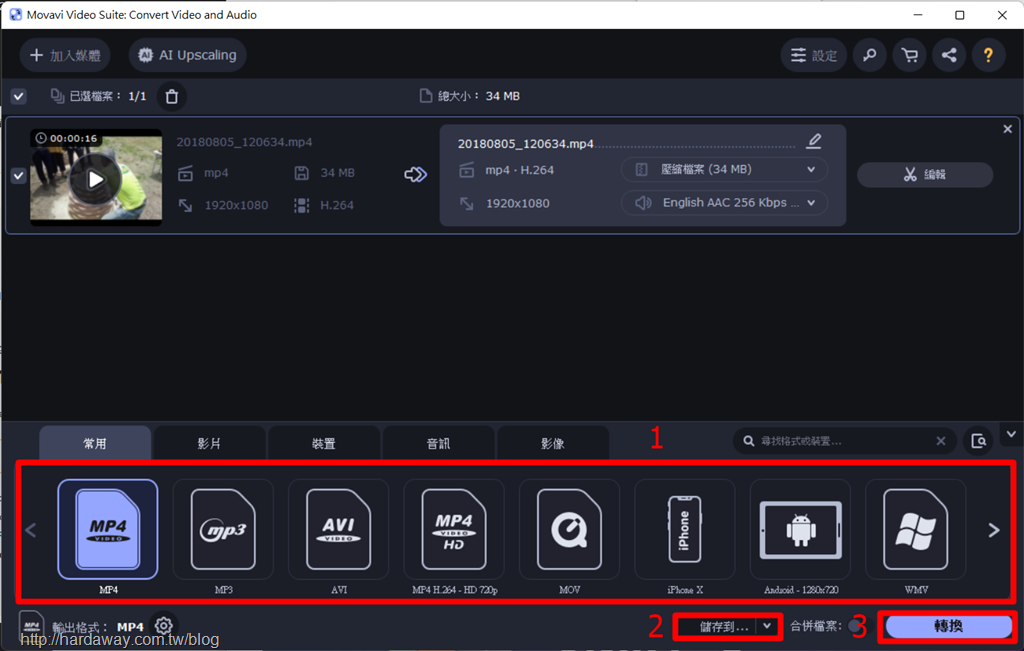Open help with the question mark icon
Screen dimensions: 1024x651
[x=989, y=56]
